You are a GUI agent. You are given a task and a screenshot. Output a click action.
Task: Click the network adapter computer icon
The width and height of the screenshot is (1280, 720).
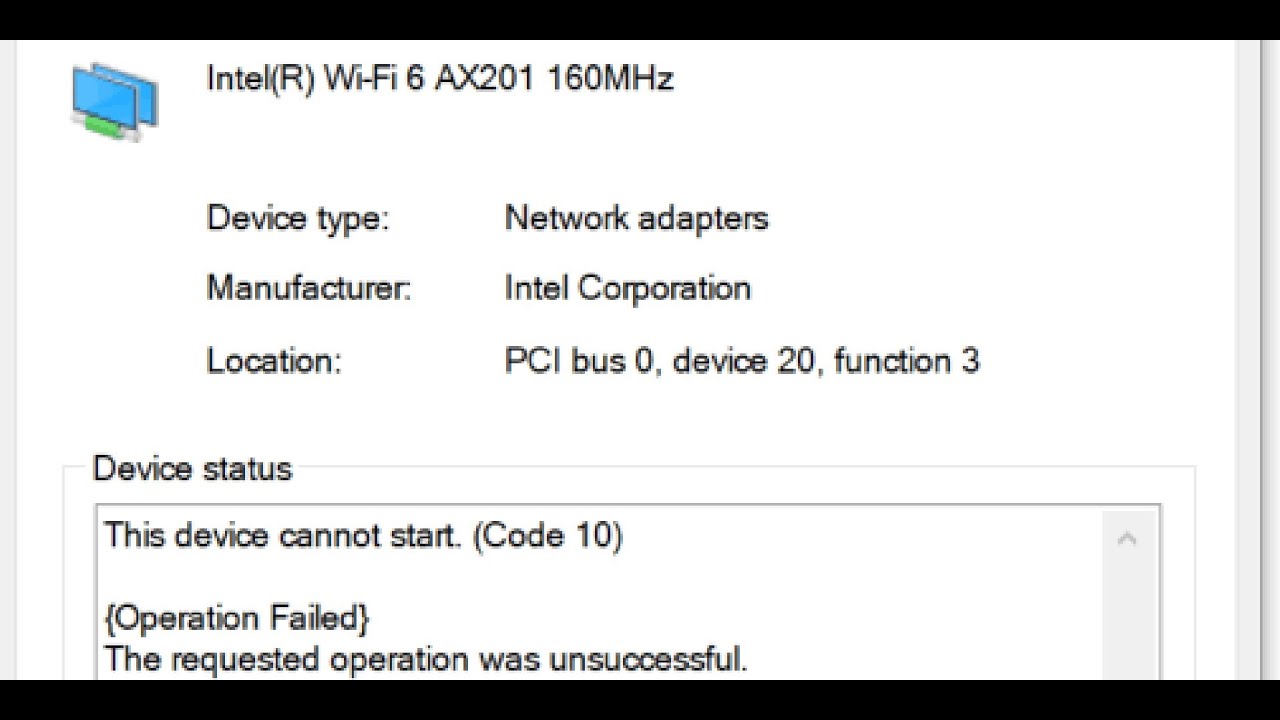[x=114, y=100]
